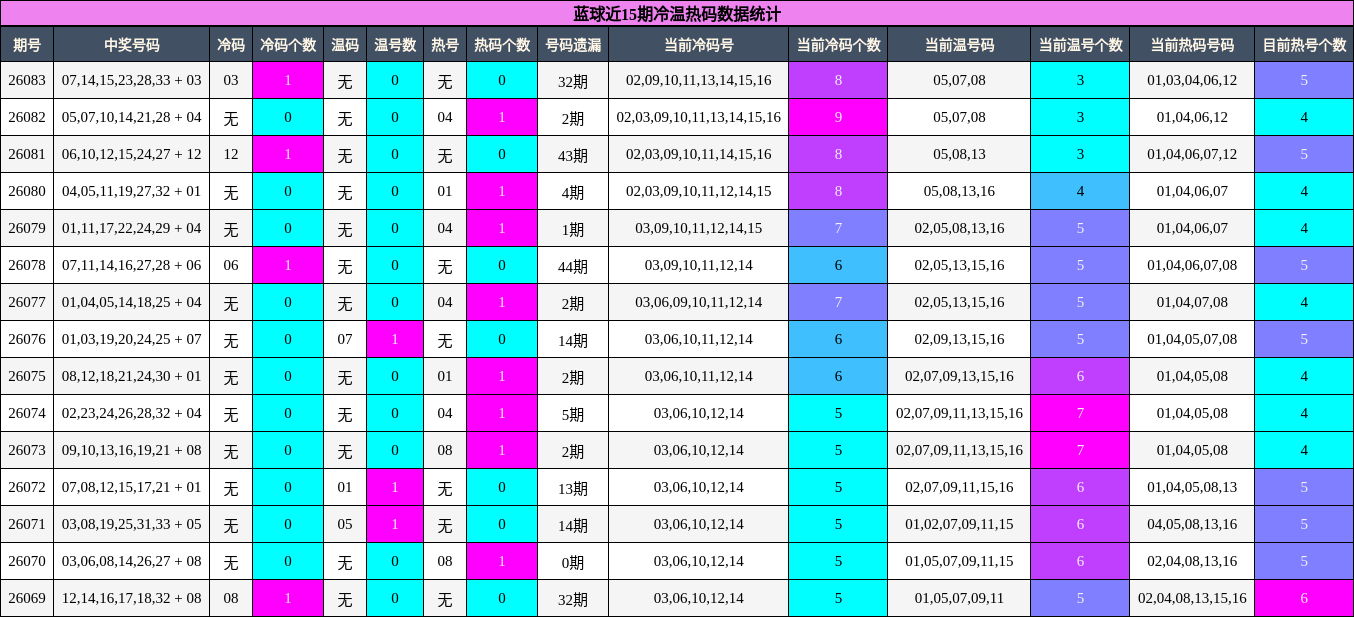Click cold numbers 03,06,09,10,11,12,14

coord(698,302)
